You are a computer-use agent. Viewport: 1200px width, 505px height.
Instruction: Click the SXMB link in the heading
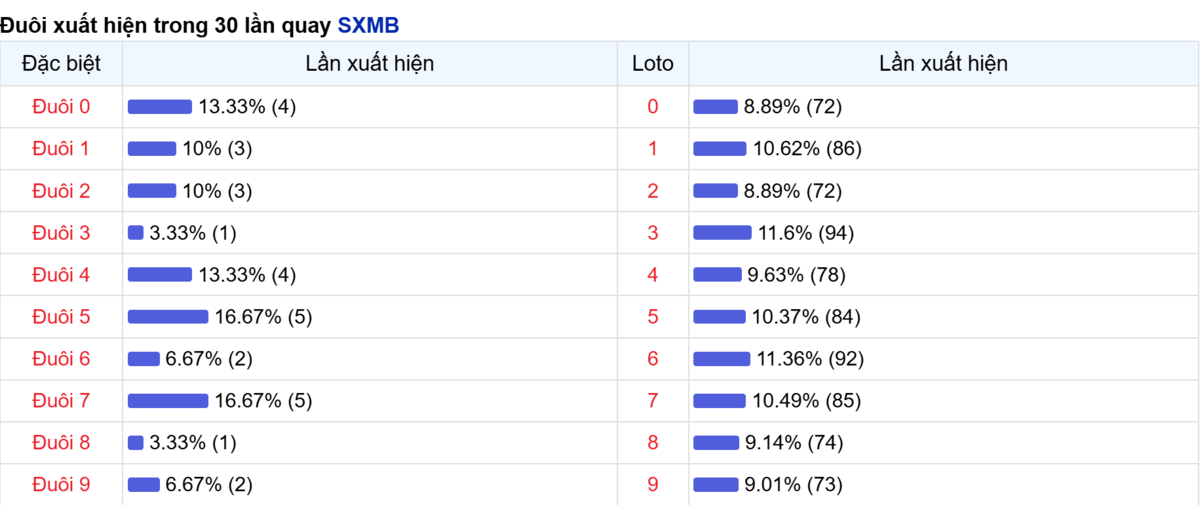[368, 25]
